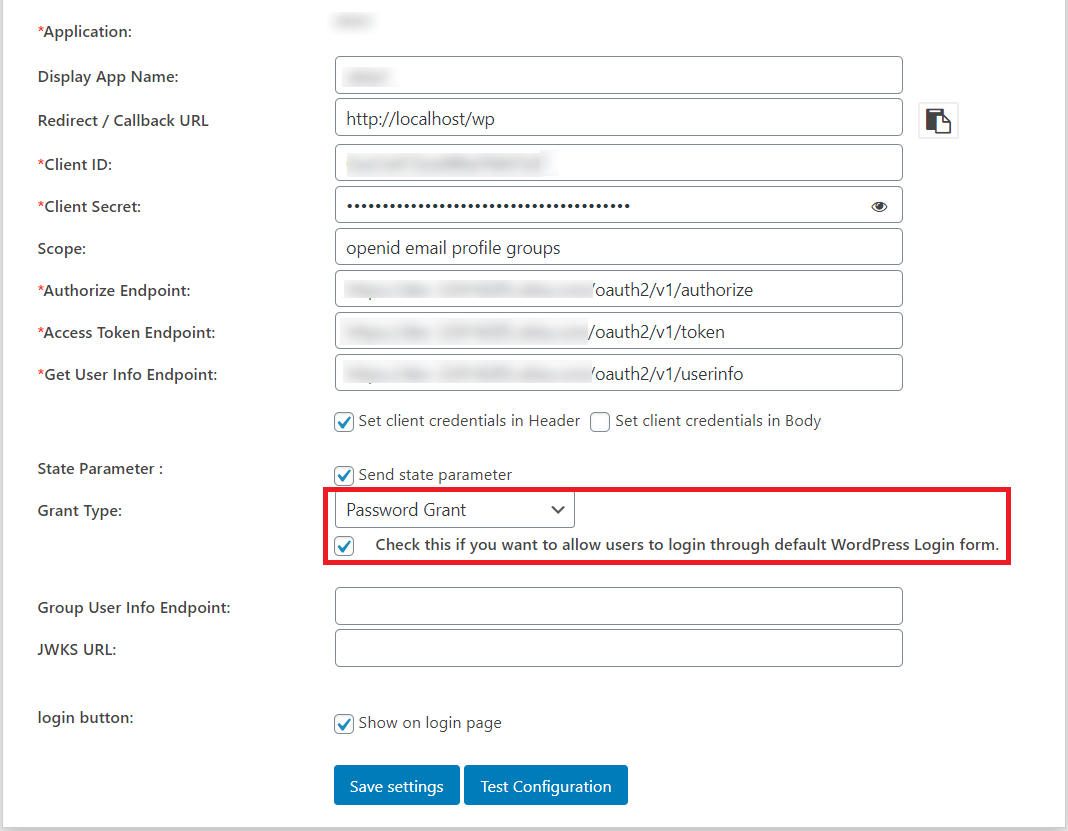Copy the Redirect / Callback URL with clipboard icon
The width and height of the screenshot is (1068, 831).
click(938, 121)
